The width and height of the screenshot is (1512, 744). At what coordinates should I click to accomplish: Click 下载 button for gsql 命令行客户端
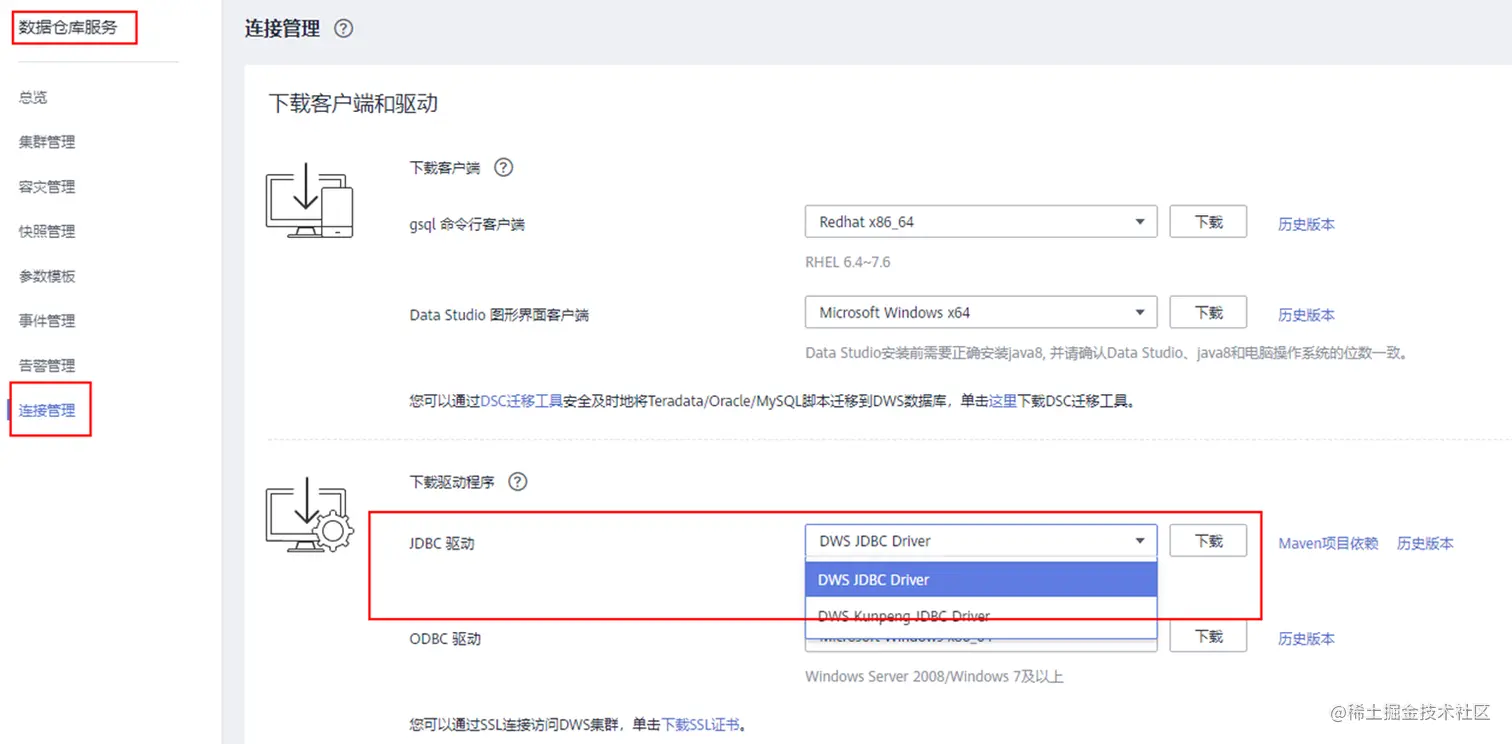coord(1208,222)
